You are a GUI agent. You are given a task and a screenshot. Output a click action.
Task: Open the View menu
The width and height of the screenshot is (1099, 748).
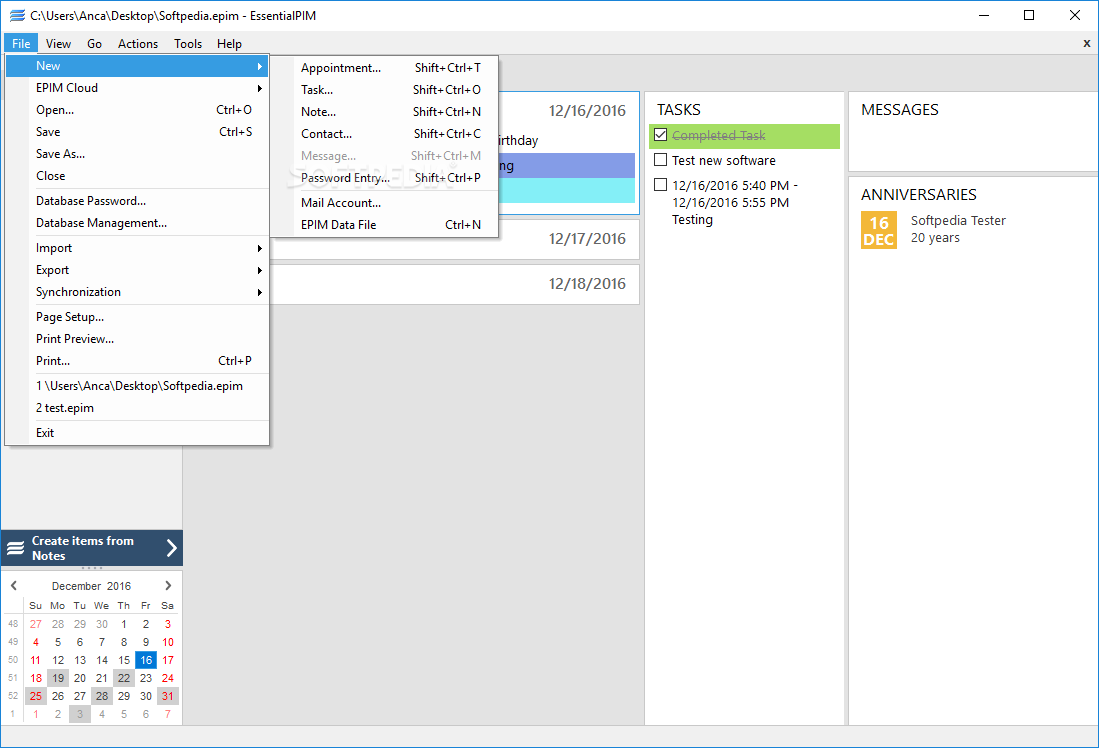[x=58, y=43]
